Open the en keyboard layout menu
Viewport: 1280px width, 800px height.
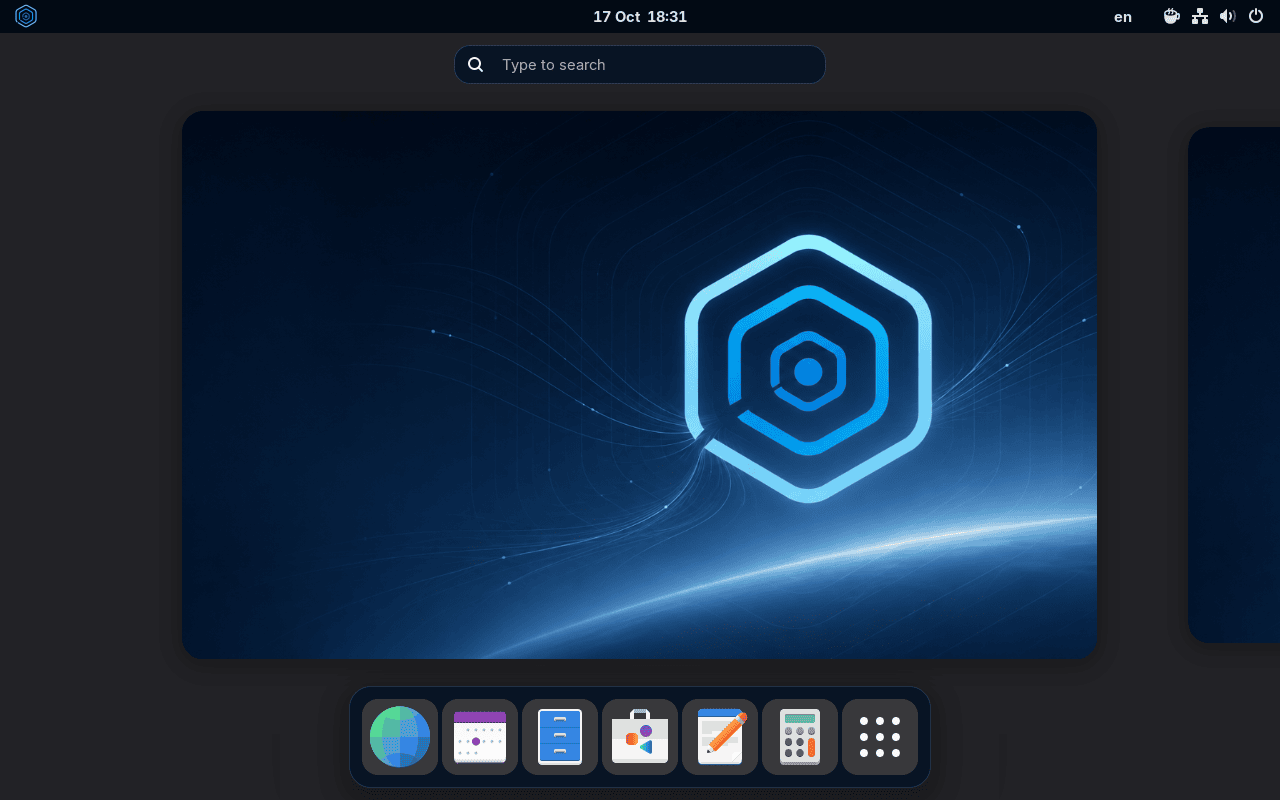pyautogui.click(x=1123, y=16)
